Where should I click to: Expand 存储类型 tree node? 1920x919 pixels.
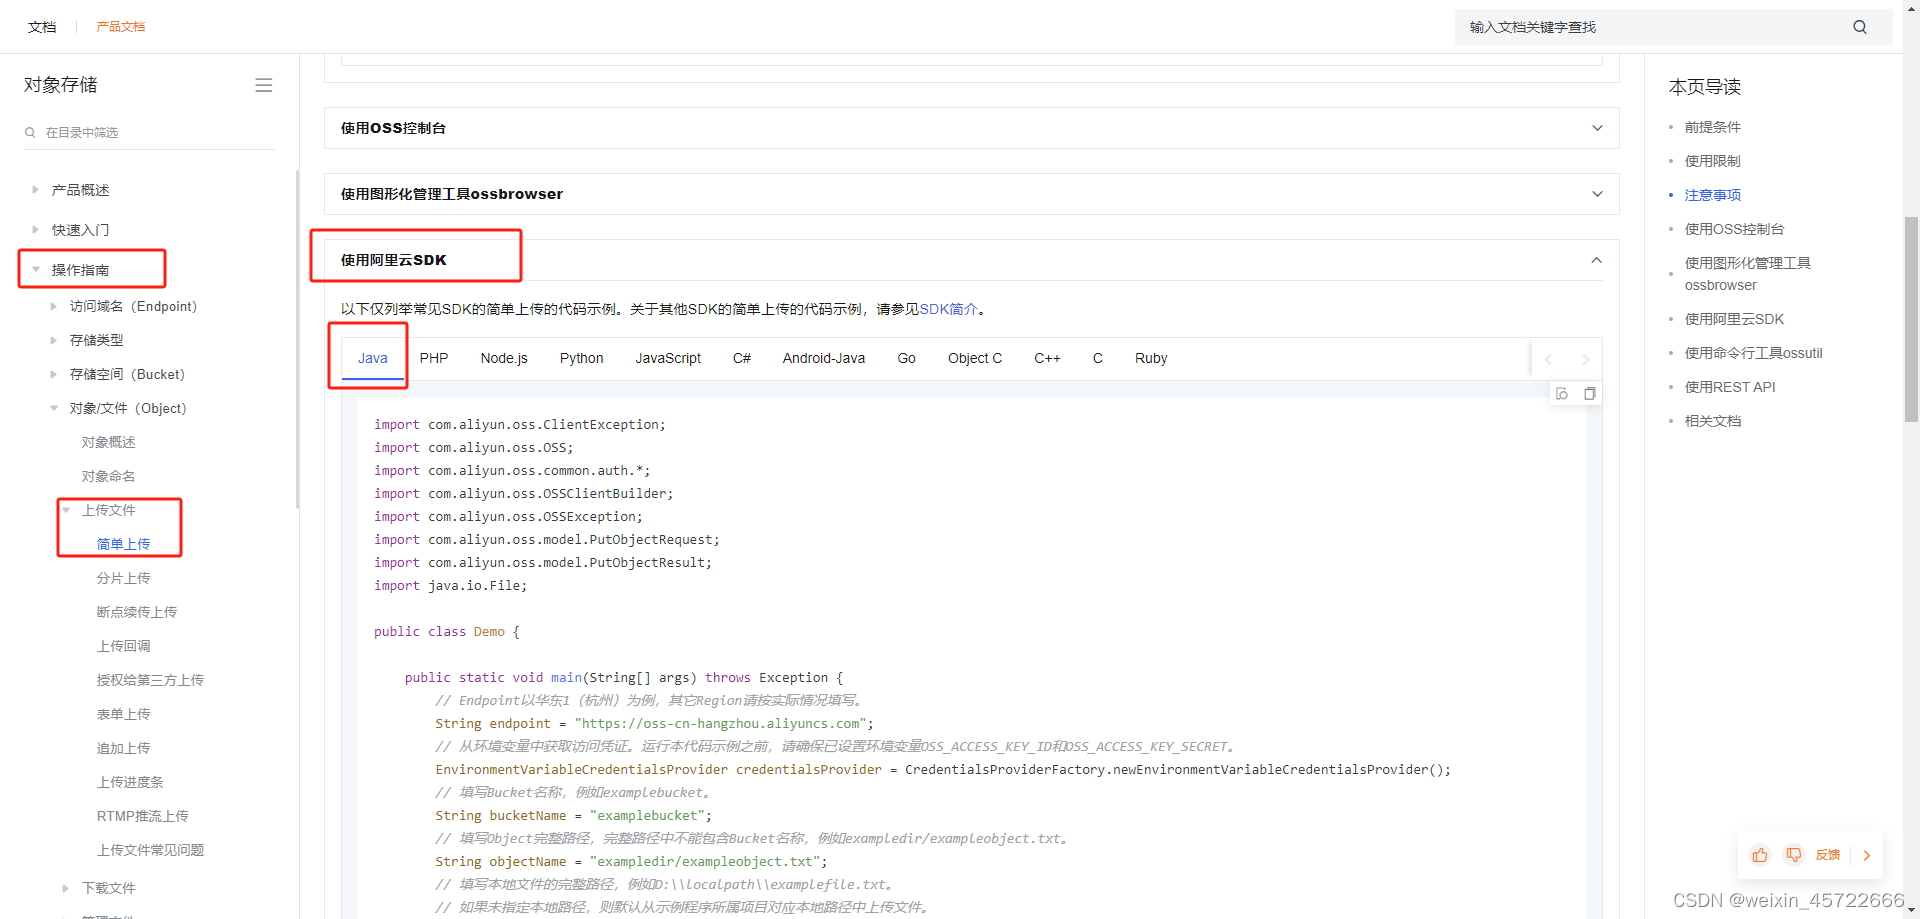54,340
